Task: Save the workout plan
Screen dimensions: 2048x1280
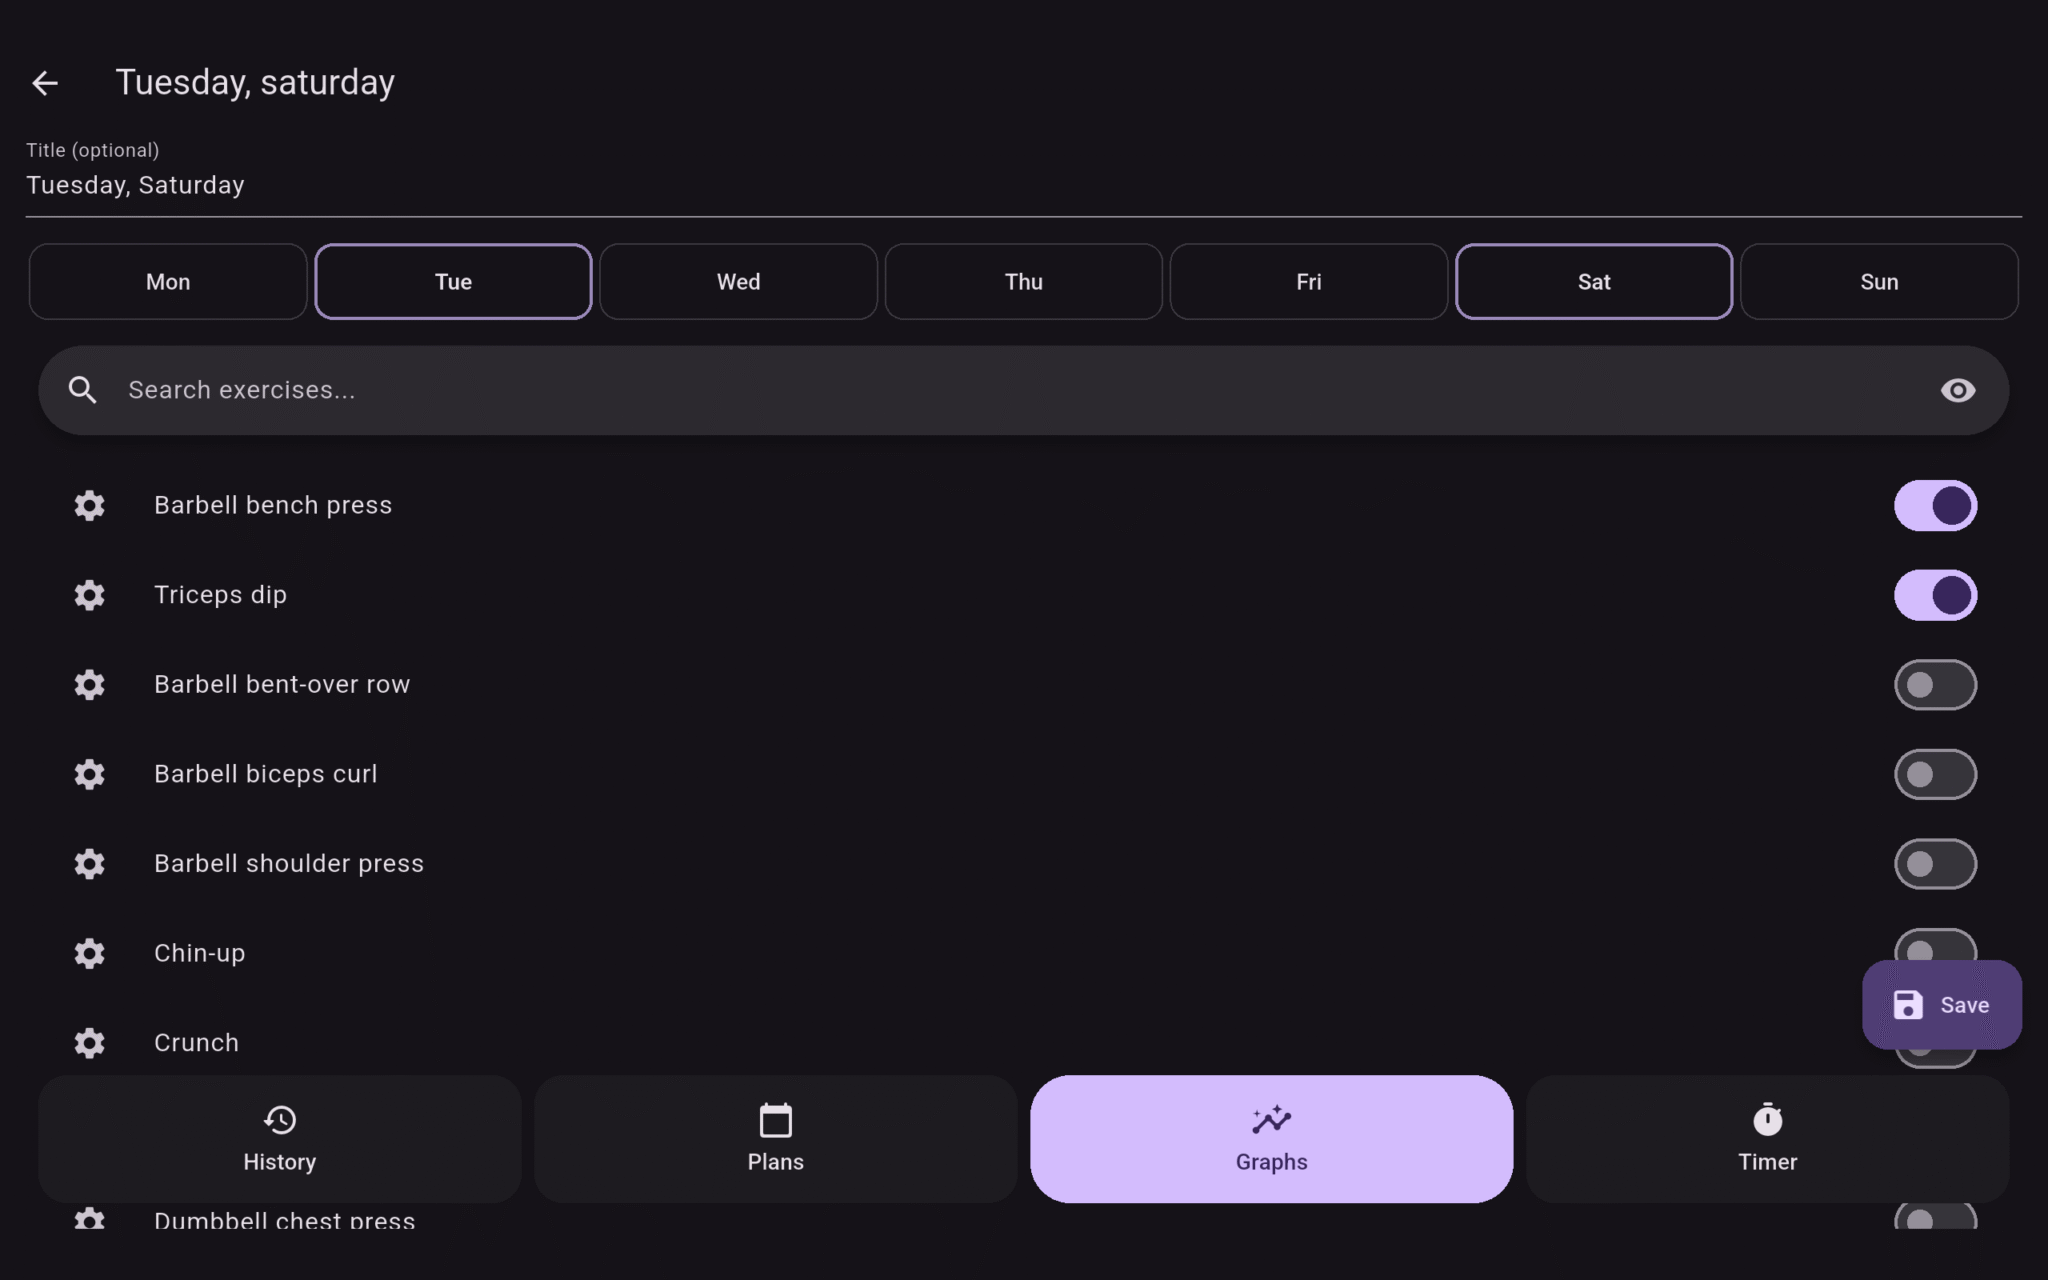Action: point(1941,1005)
